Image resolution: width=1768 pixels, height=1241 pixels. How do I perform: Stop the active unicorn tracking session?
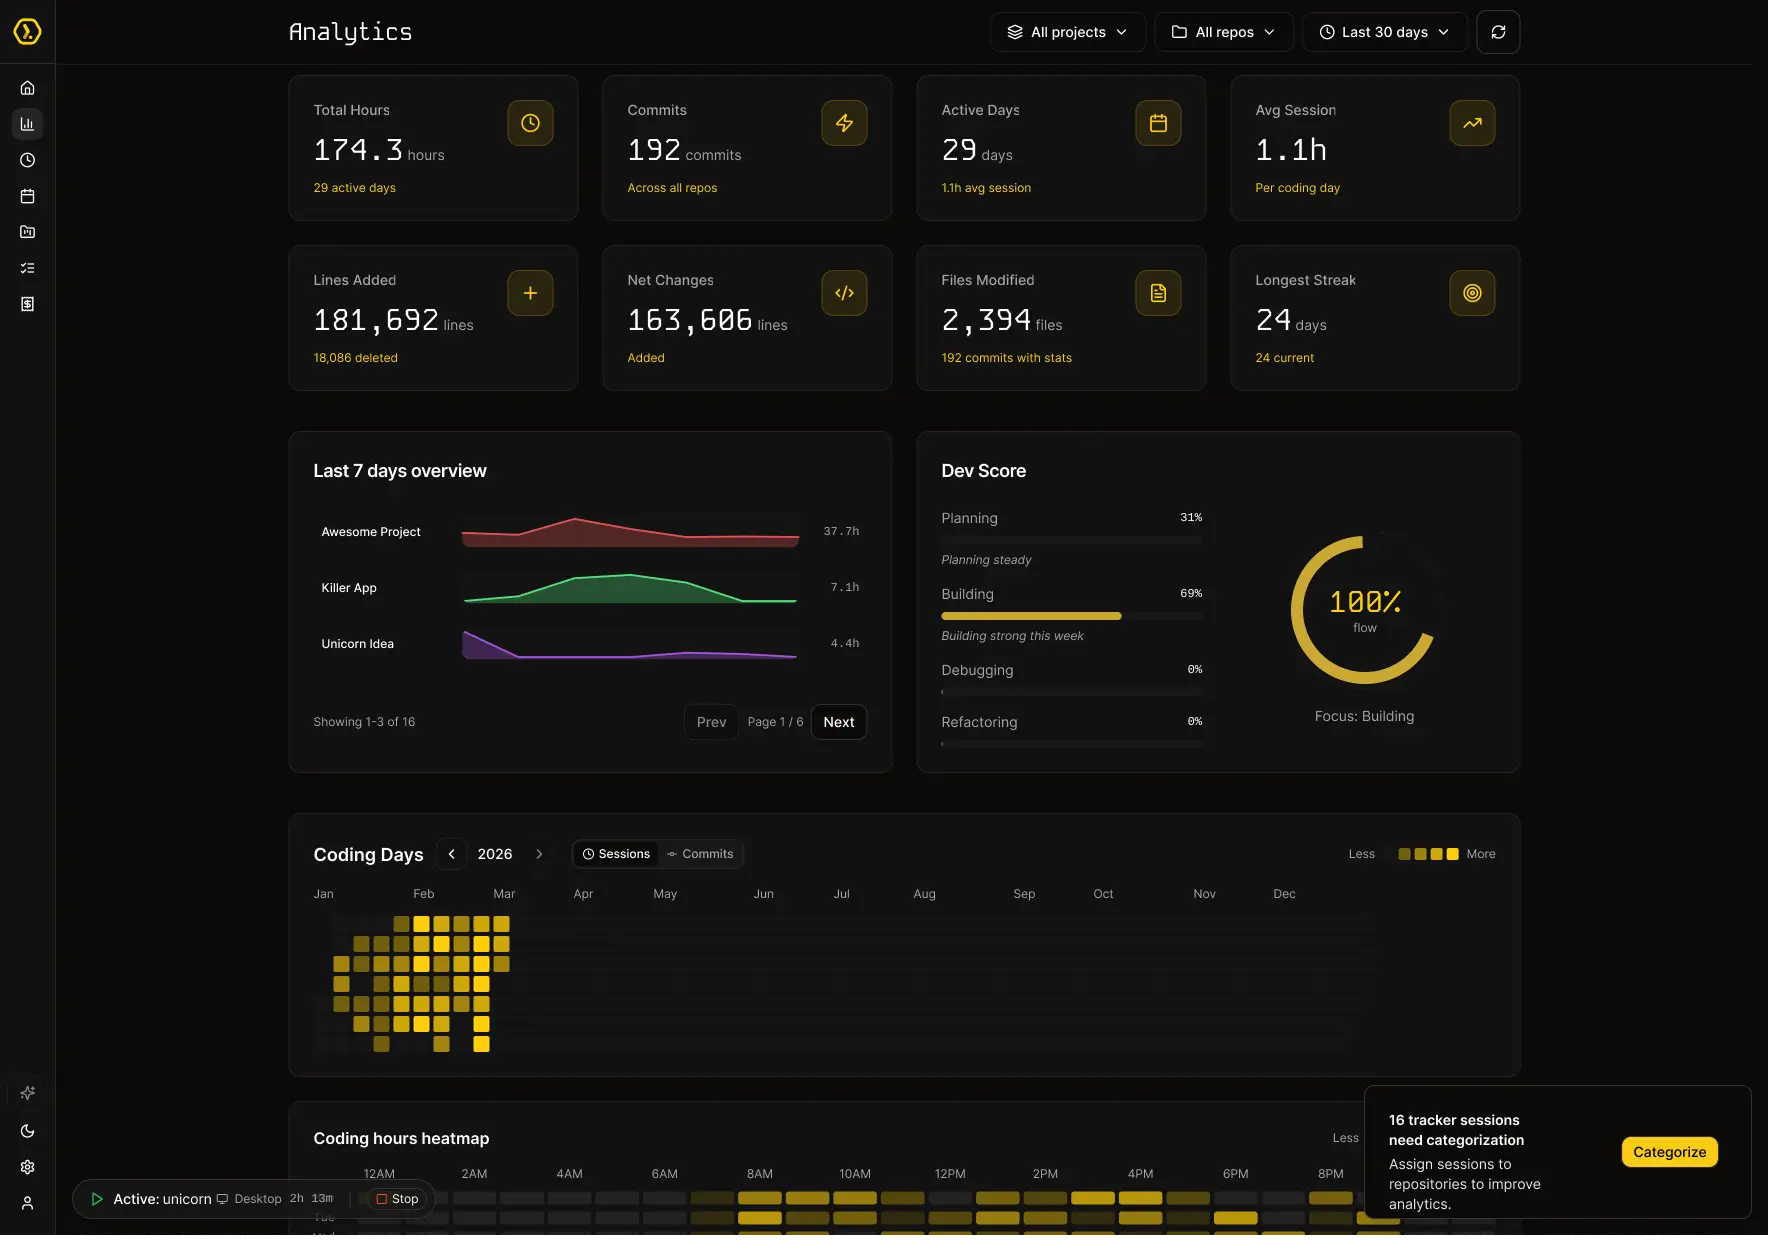(x=396, y=1198)
